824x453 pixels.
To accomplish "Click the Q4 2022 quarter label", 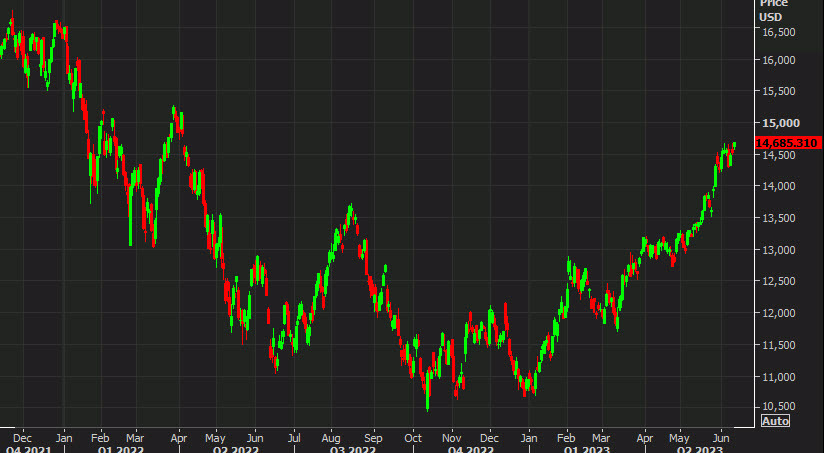I will coord(471,449).
